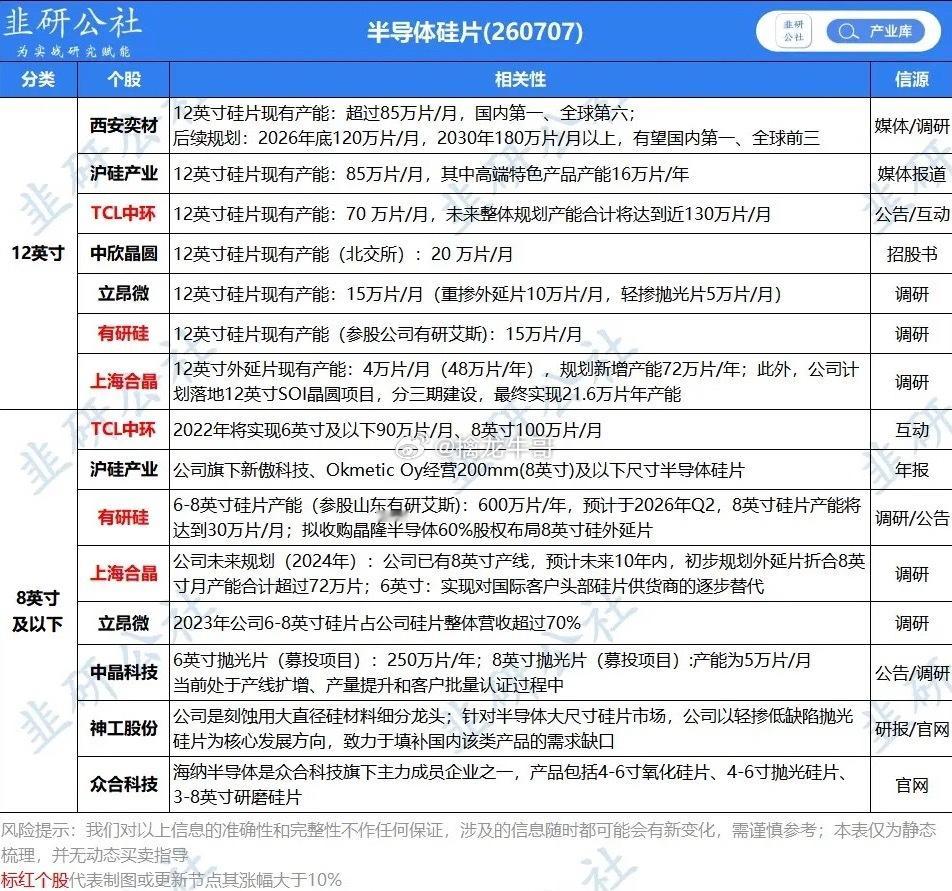The height and width of the screenshot is (891, 952).
Task: Click description mentioning 刻蚀用大直径硅材料细分龙头
Action: tap(513, 728)
